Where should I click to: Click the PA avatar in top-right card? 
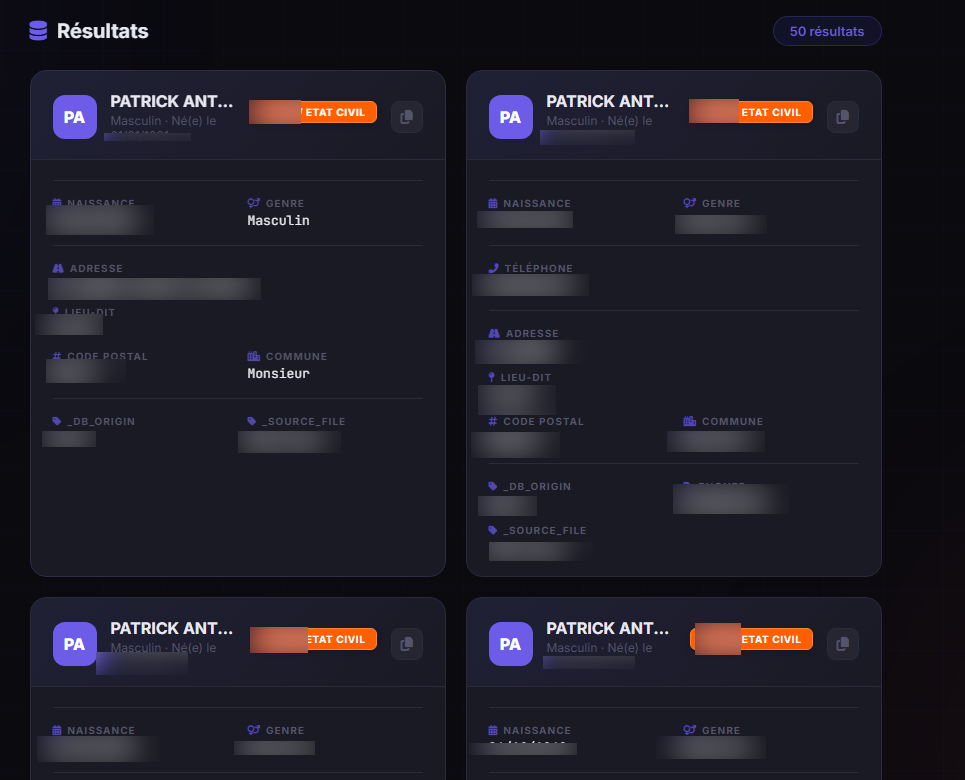click(x=510, y=117)
